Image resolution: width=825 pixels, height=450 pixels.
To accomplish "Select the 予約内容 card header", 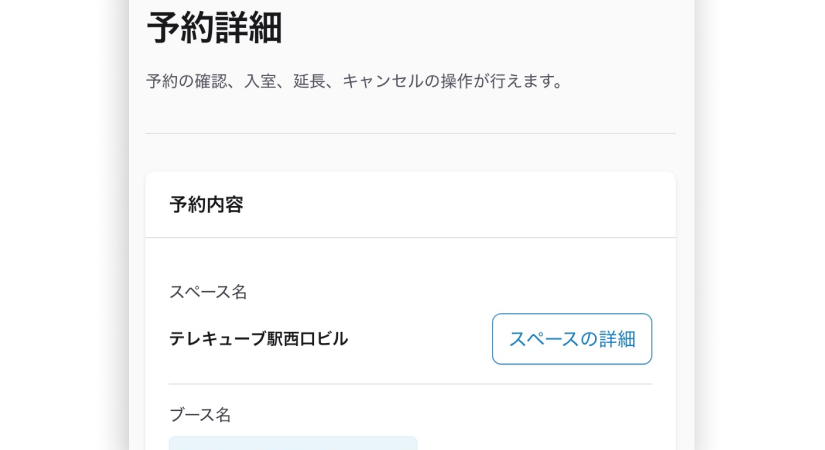I will [410, 204].
